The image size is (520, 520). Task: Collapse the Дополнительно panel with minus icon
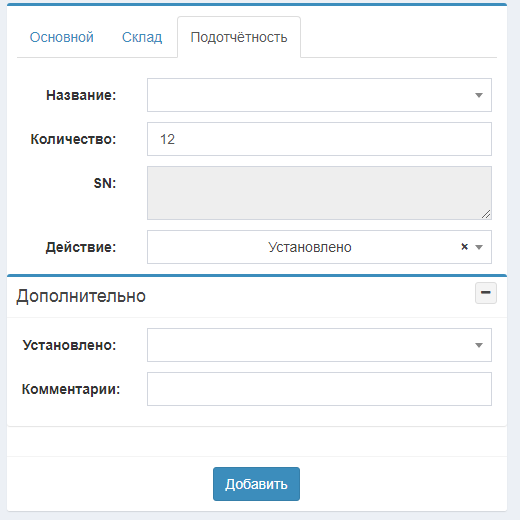pos(486,293)
